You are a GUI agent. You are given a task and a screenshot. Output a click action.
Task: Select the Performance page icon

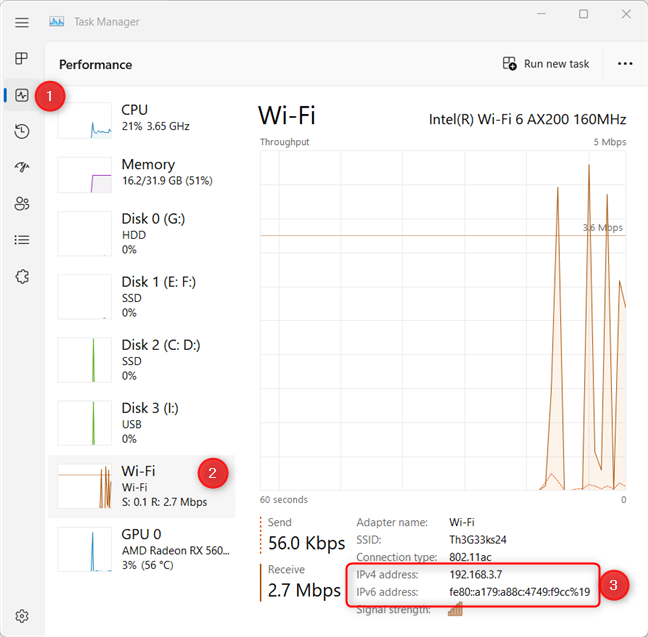coord(21,95)
